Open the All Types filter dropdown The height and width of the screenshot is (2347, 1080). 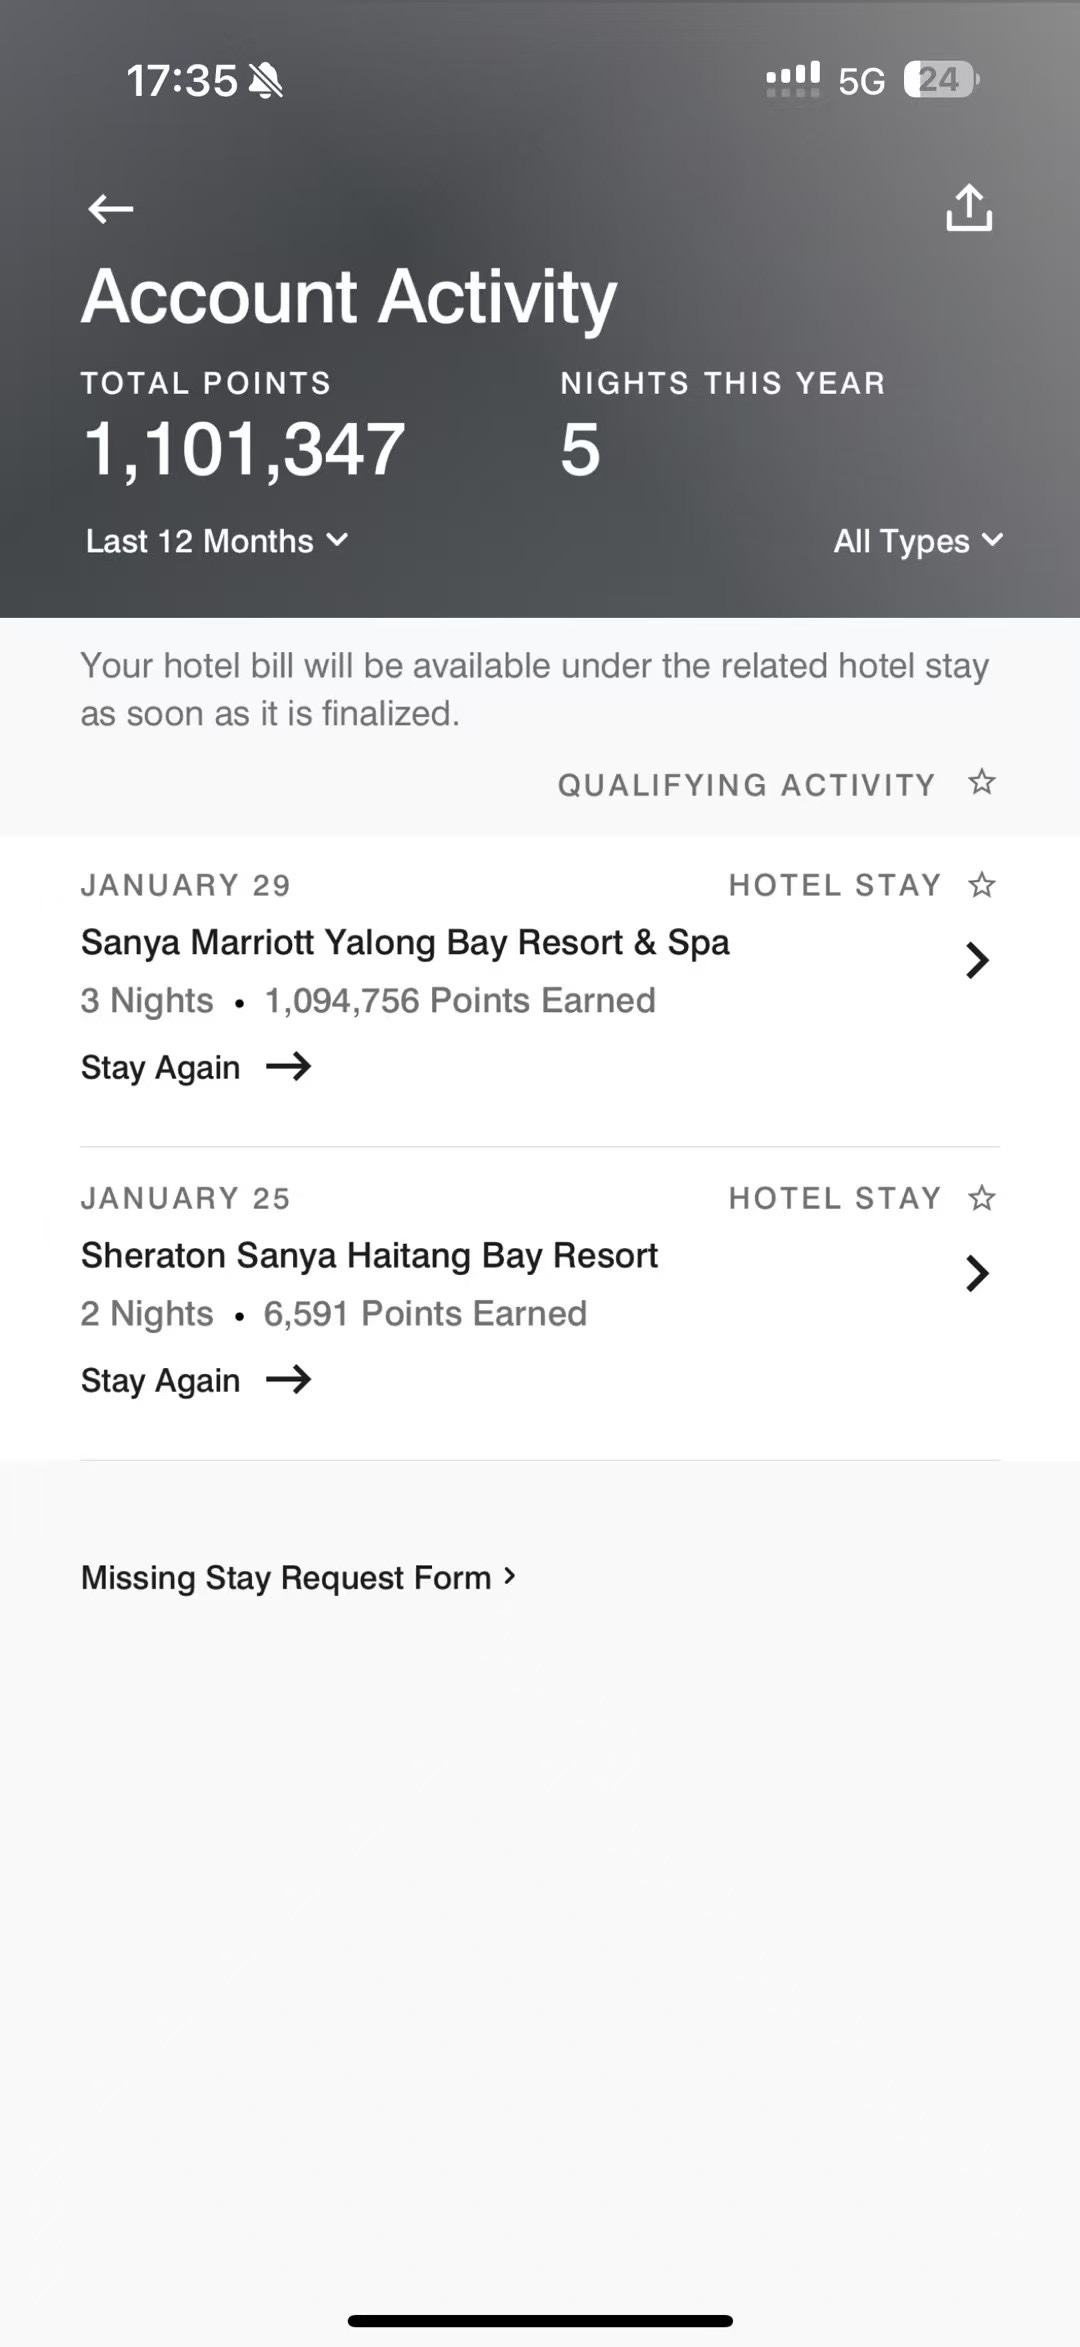pos(918,541)
